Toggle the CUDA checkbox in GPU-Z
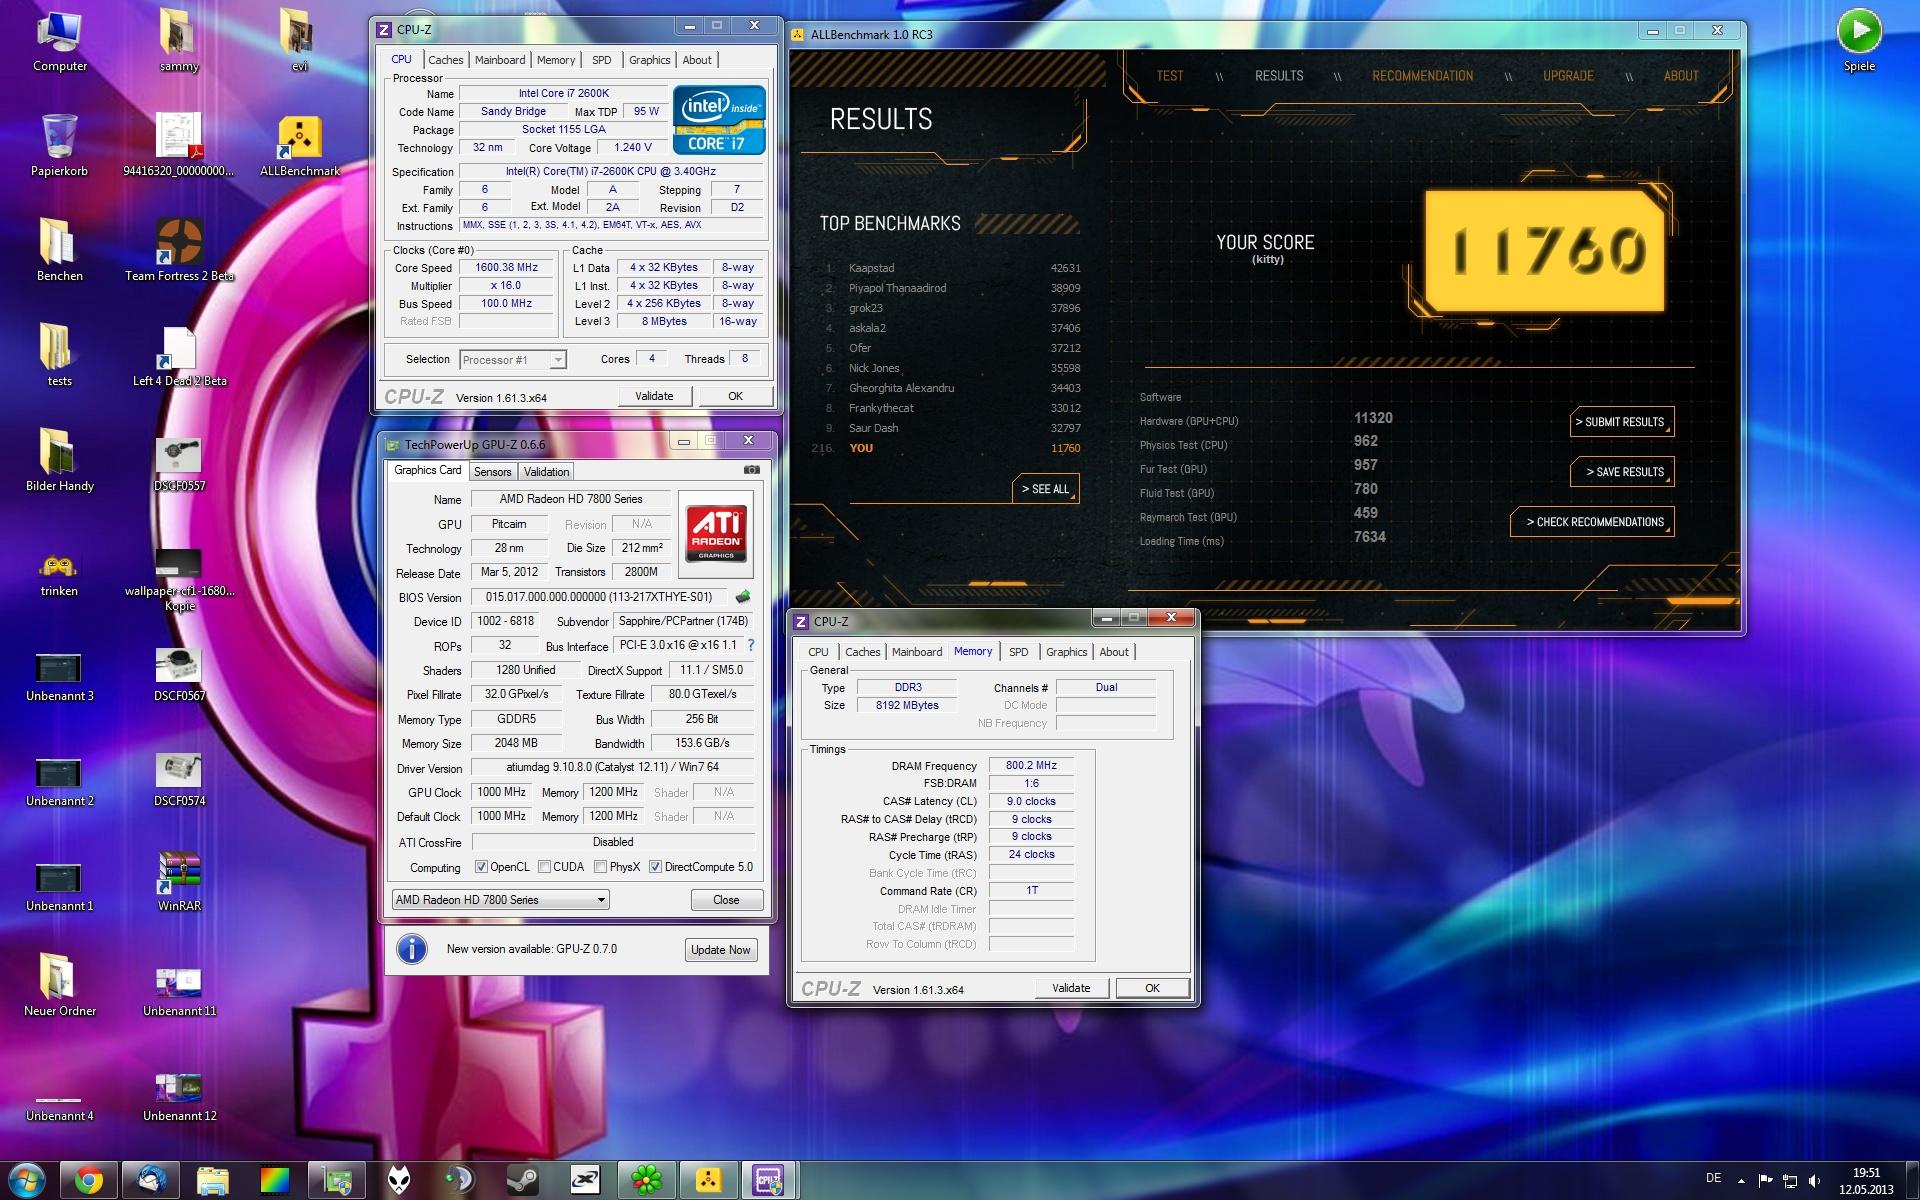Viewport: 1920px width, 1200px height. [544, 867]
